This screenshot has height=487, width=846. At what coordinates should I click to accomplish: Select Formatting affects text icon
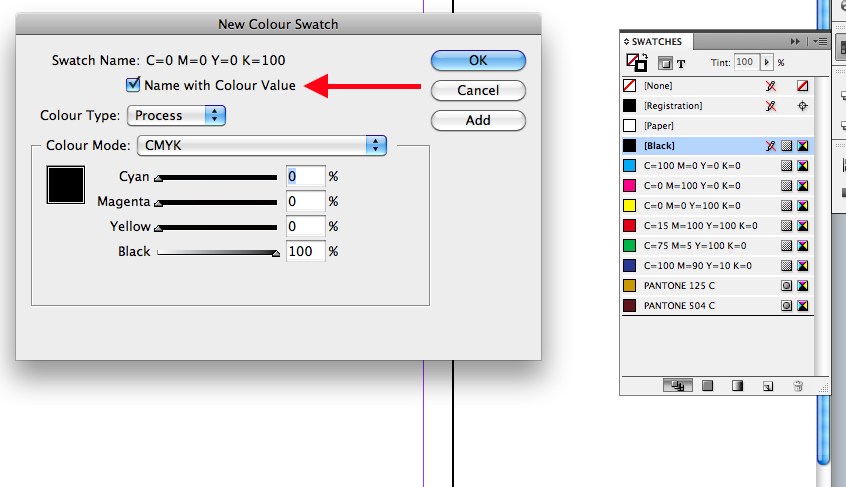tap(681, 63)
